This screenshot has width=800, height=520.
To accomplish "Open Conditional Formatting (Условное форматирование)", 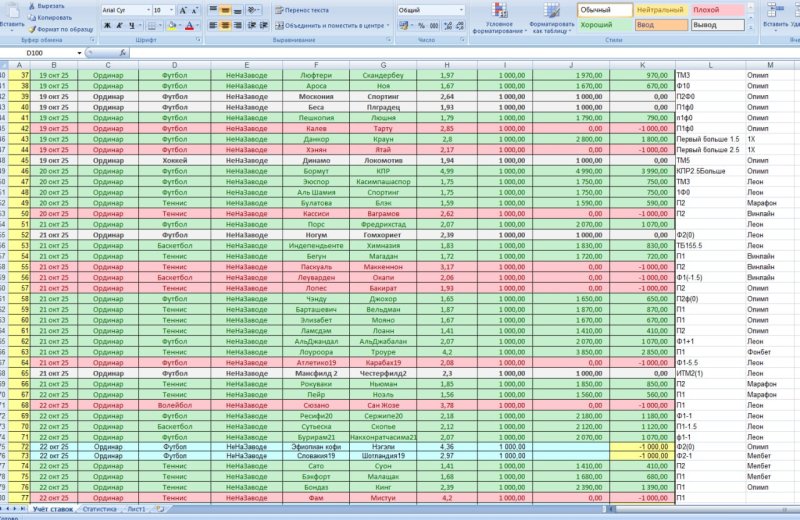I will (505, 26).
